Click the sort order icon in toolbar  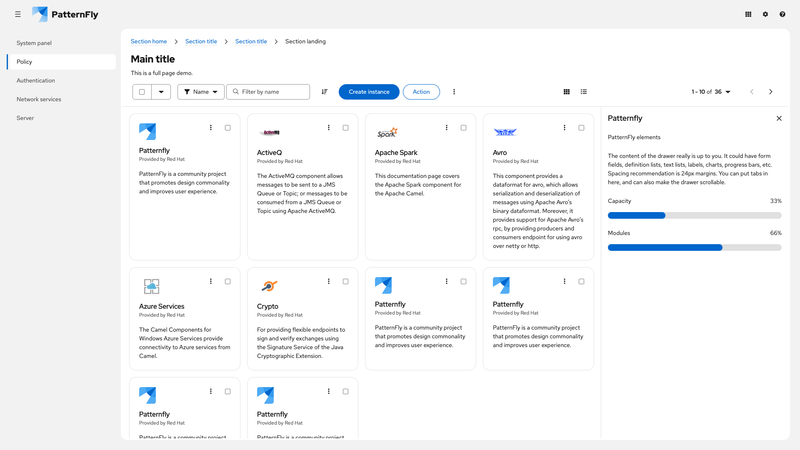click(x=324, y=92)
